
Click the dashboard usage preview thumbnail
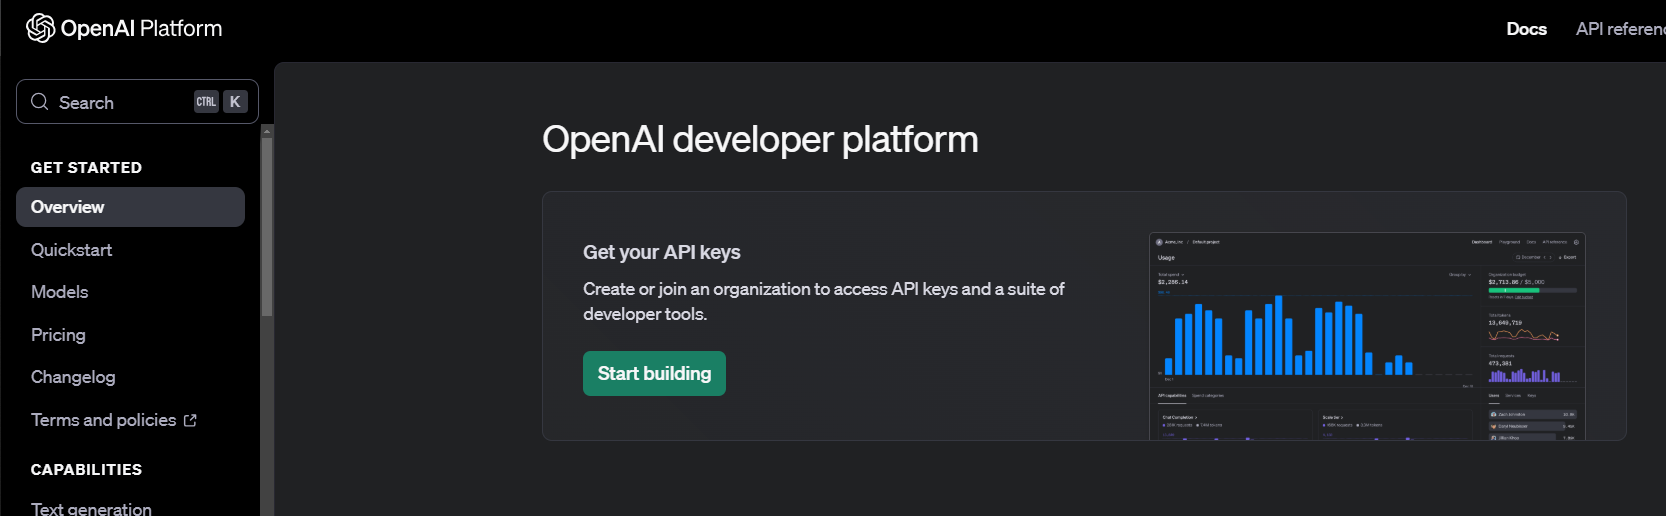(1367, 336)
